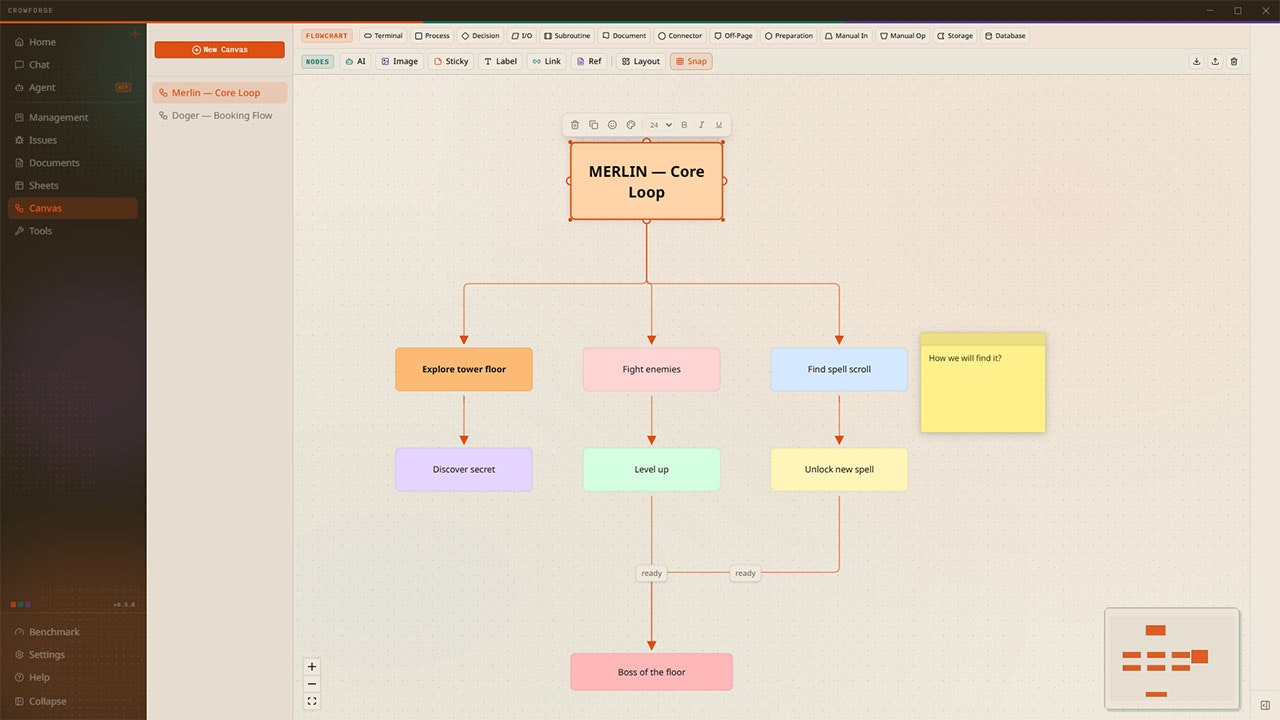This screenshot has height=720, width=1280.
Task: Click the minimap thumbnail
Action: 1172,658
